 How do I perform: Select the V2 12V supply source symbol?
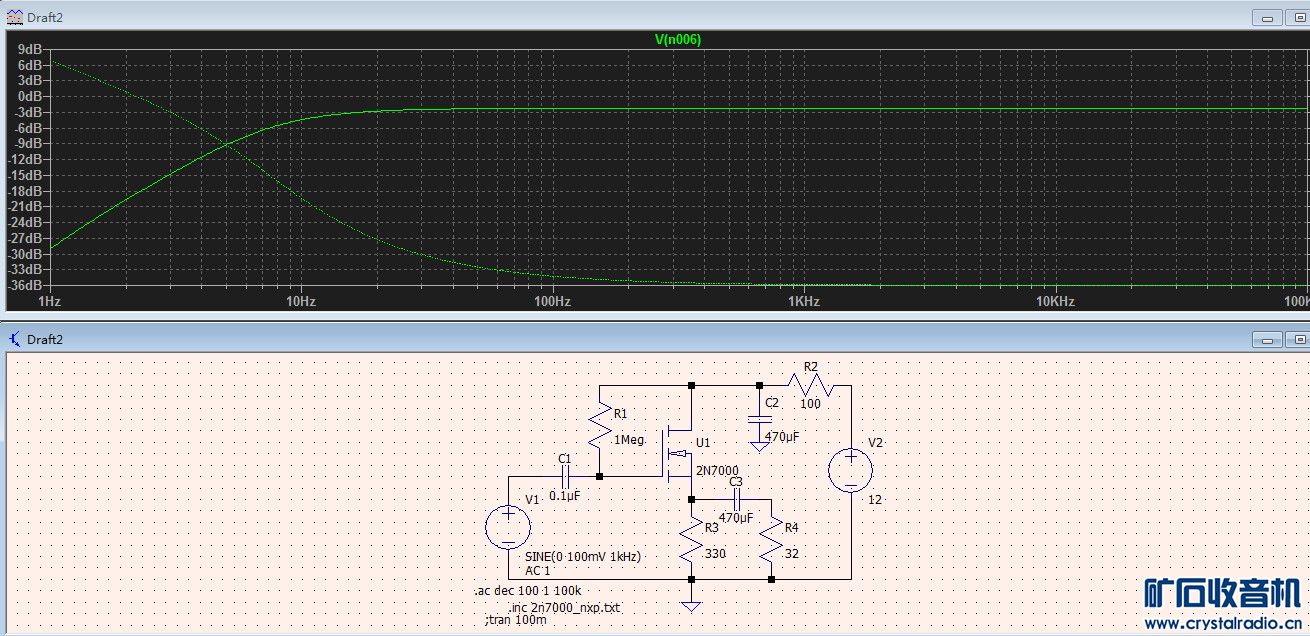pyautogui.click(x=851, y=471)
